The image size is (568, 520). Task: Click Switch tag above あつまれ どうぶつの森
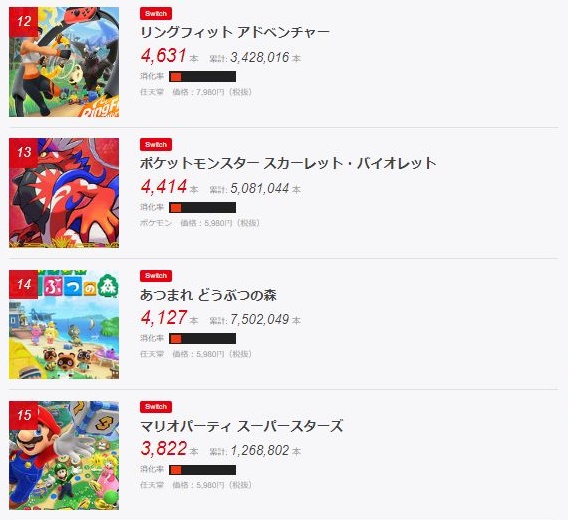pos(156,276)
